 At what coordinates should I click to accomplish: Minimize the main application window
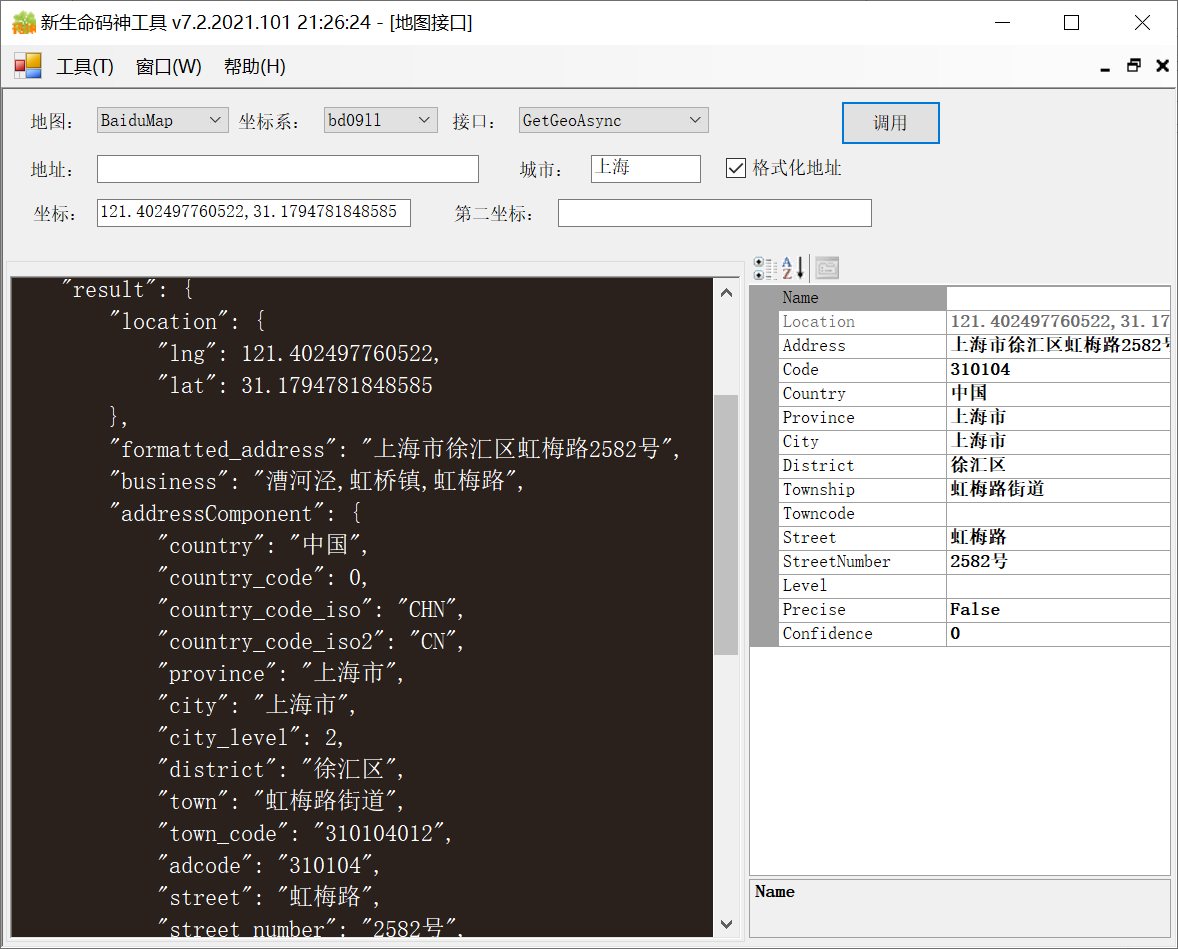tap(1002, 23)
